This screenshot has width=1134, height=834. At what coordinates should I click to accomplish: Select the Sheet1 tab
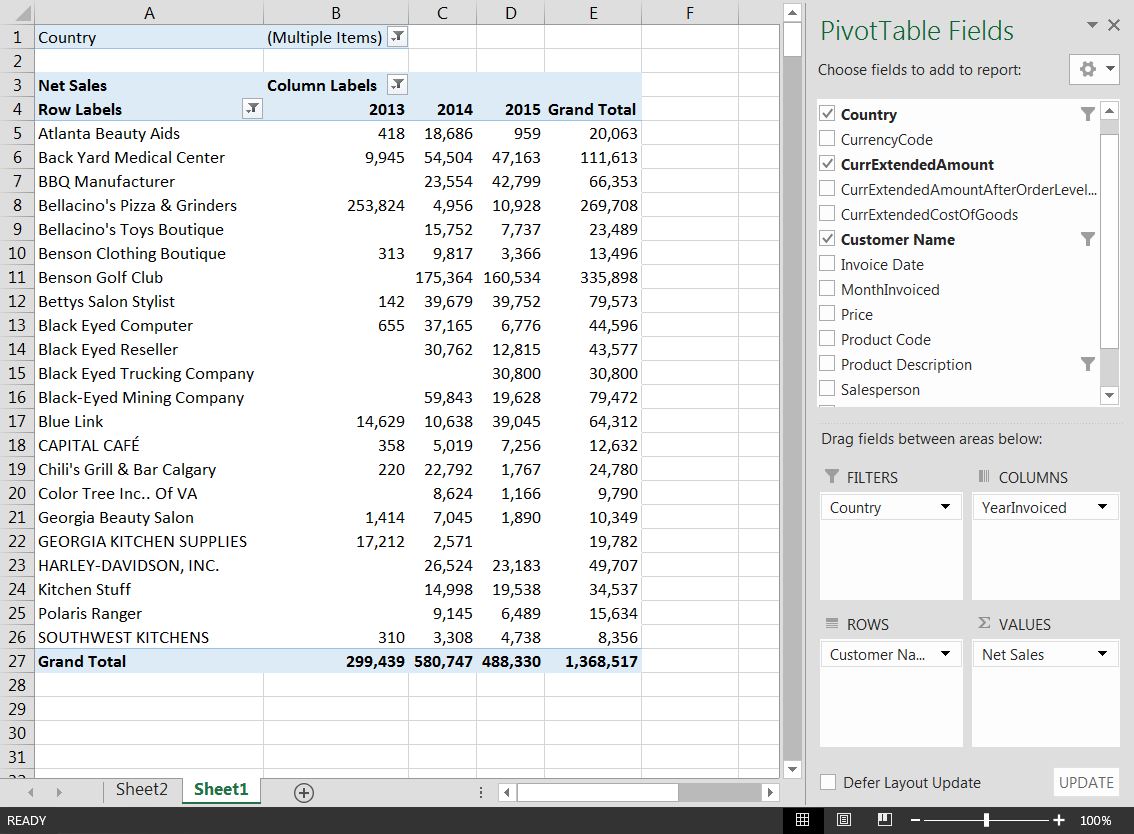point(220,789)
